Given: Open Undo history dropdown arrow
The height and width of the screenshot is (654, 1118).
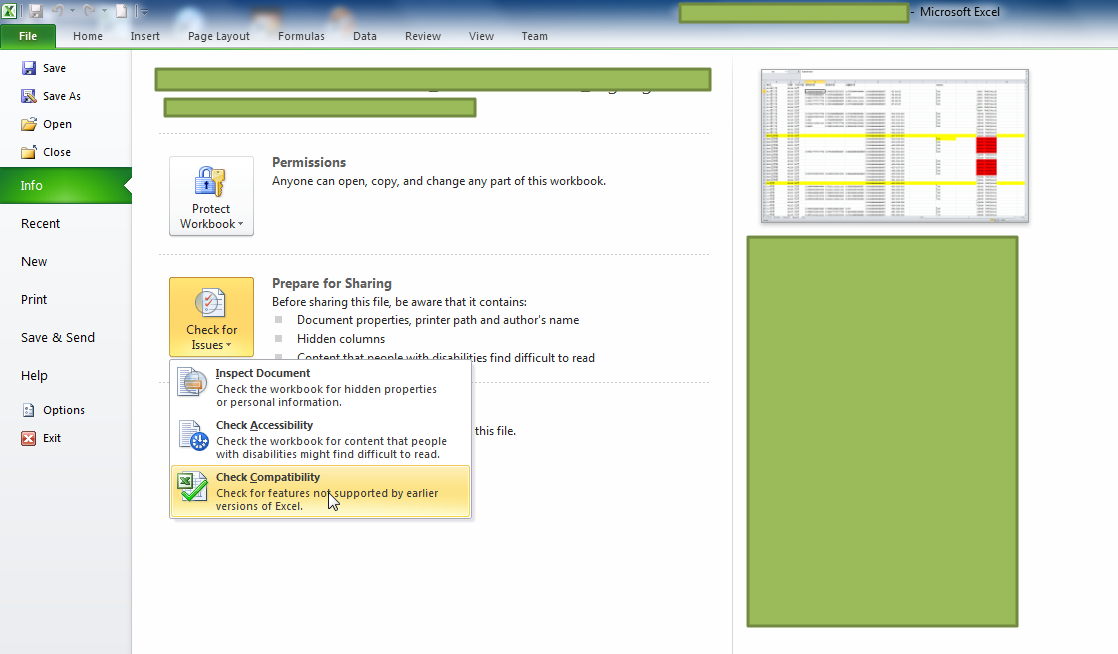Looking at the screenshot, I should 72,11.
